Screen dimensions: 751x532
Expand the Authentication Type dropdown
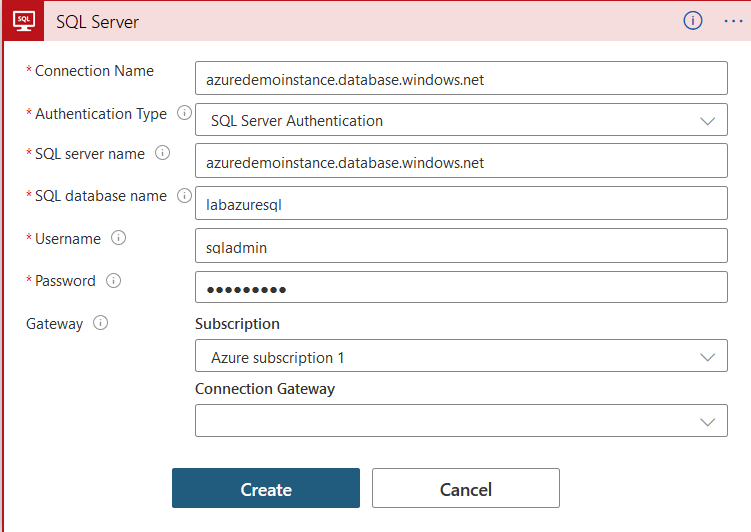pos(461,120)
